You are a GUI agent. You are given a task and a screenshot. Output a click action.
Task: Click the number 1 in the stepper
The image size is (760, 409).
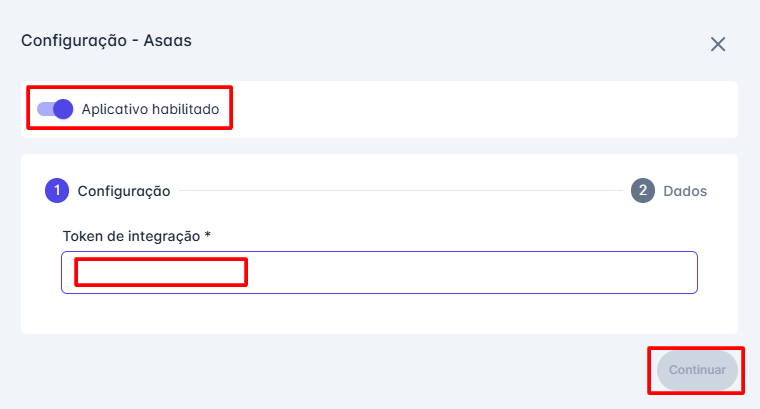tap(55, 190)
